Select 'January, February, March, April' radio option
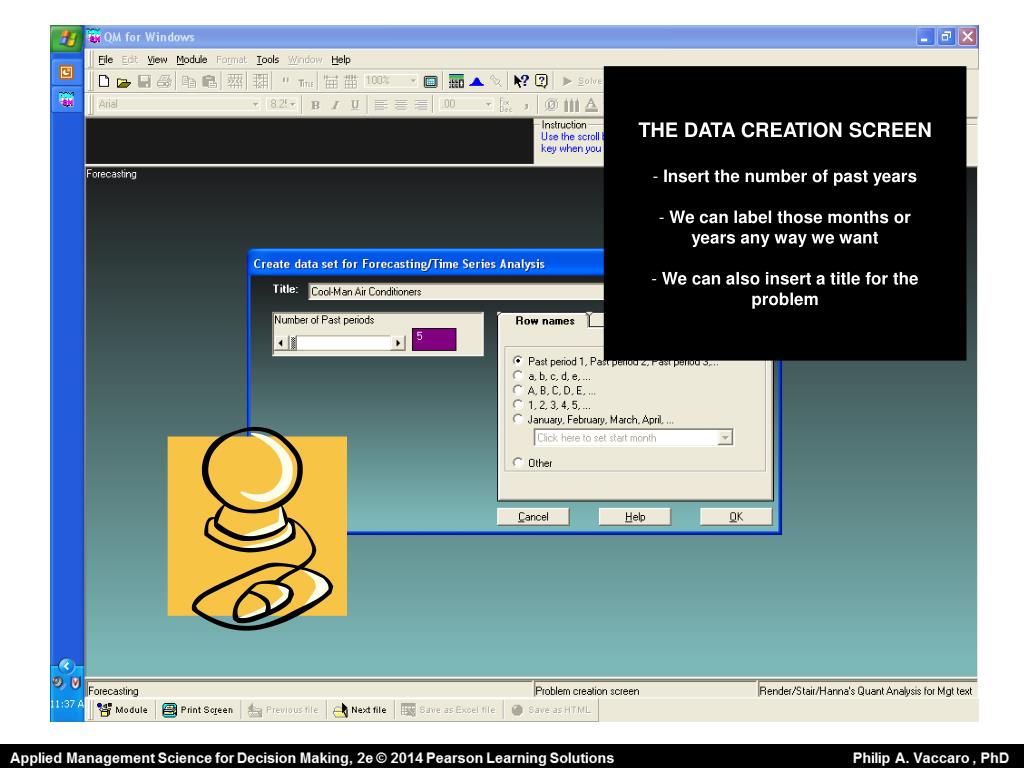This screenshot has width=1024, height=768. (x=518, y=420)
